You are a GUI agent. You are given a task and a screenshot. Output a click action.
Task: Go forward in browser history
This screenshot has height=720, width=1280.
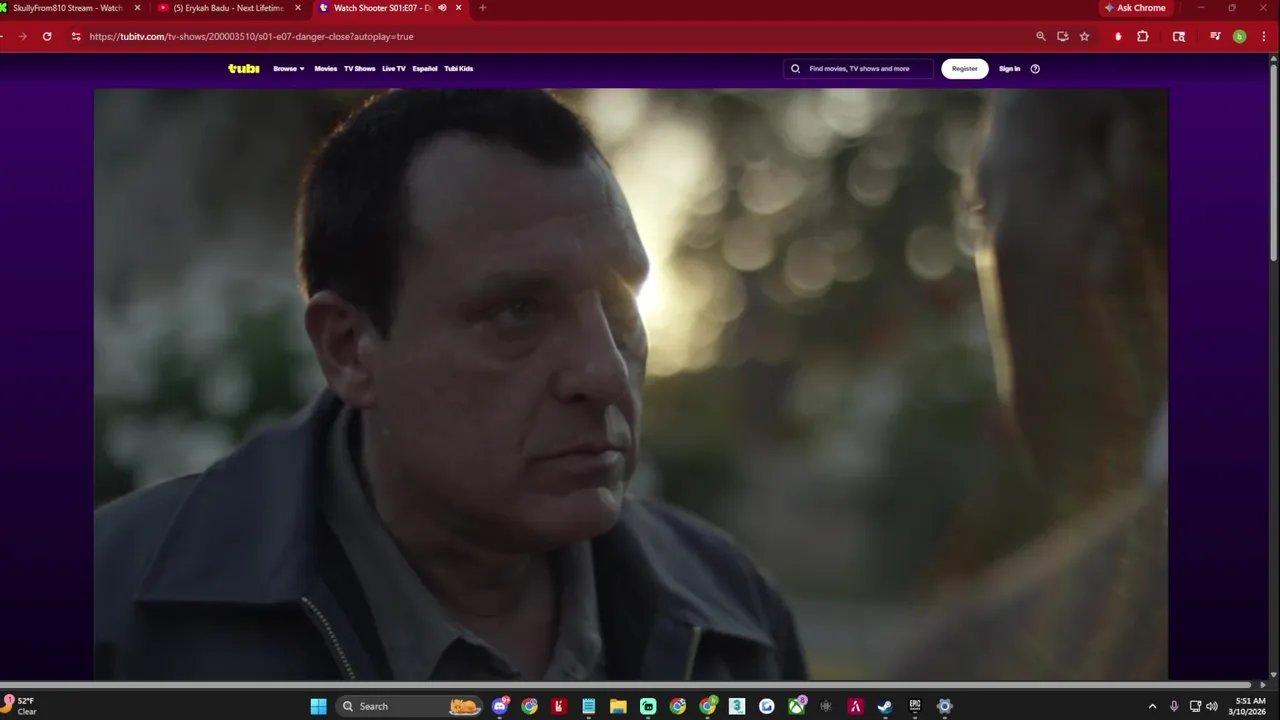pyautogui.click(x=22, y=36)
